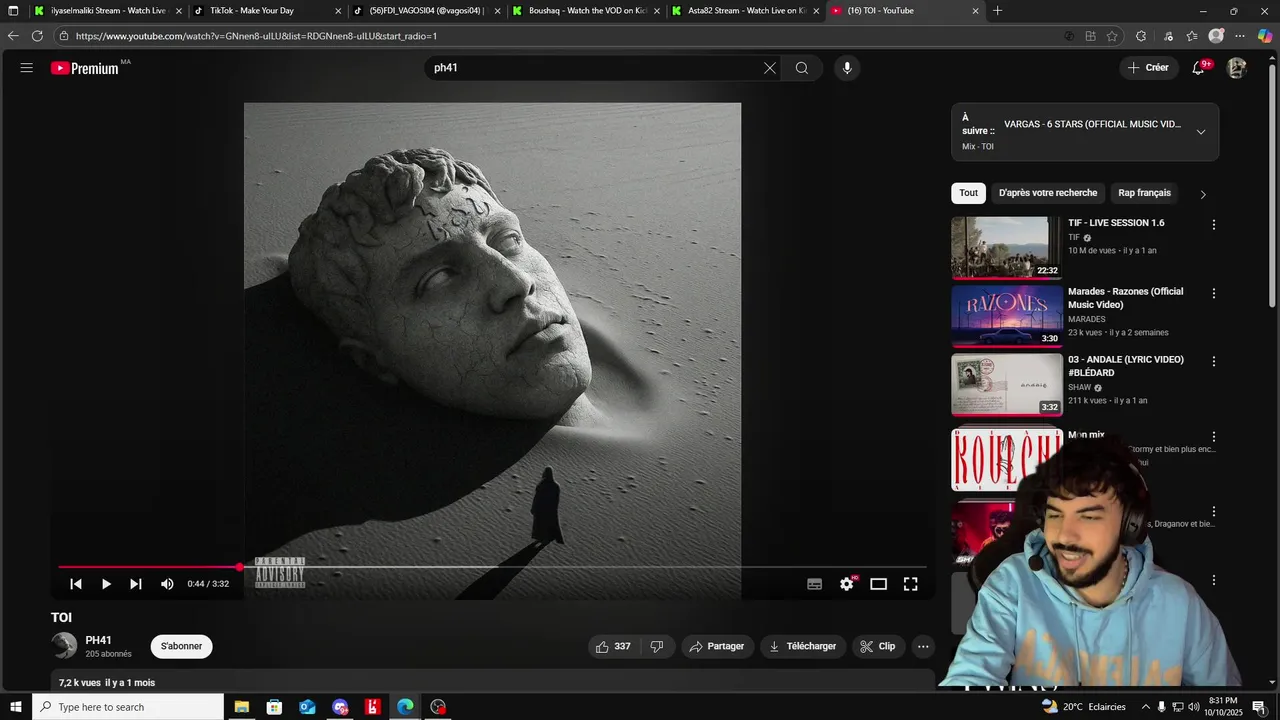Click the browser address bar URL
The width and height of the screenshot is (1280, 720).
tap(256, 36)
